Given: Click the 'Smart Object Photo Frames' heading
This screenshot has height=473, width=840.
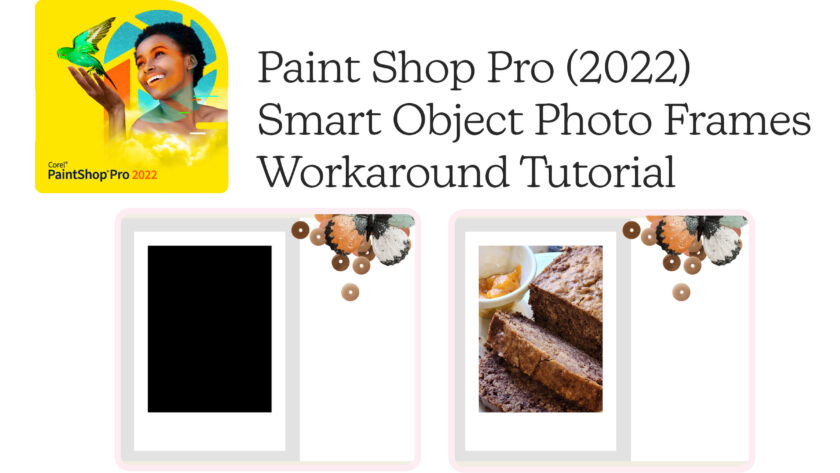Looking at the screenshot, I should click(x=534, y=120).
